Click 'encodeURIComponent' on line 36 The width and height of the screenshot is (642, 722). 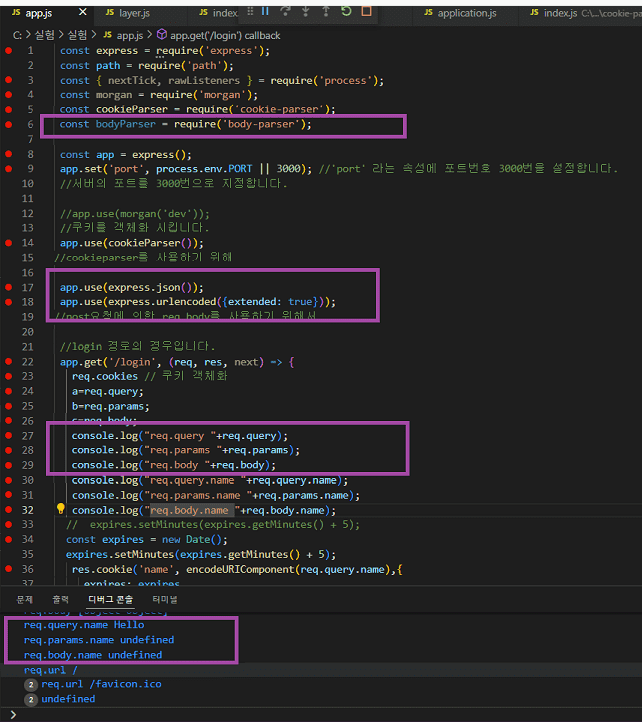[240, 570]
